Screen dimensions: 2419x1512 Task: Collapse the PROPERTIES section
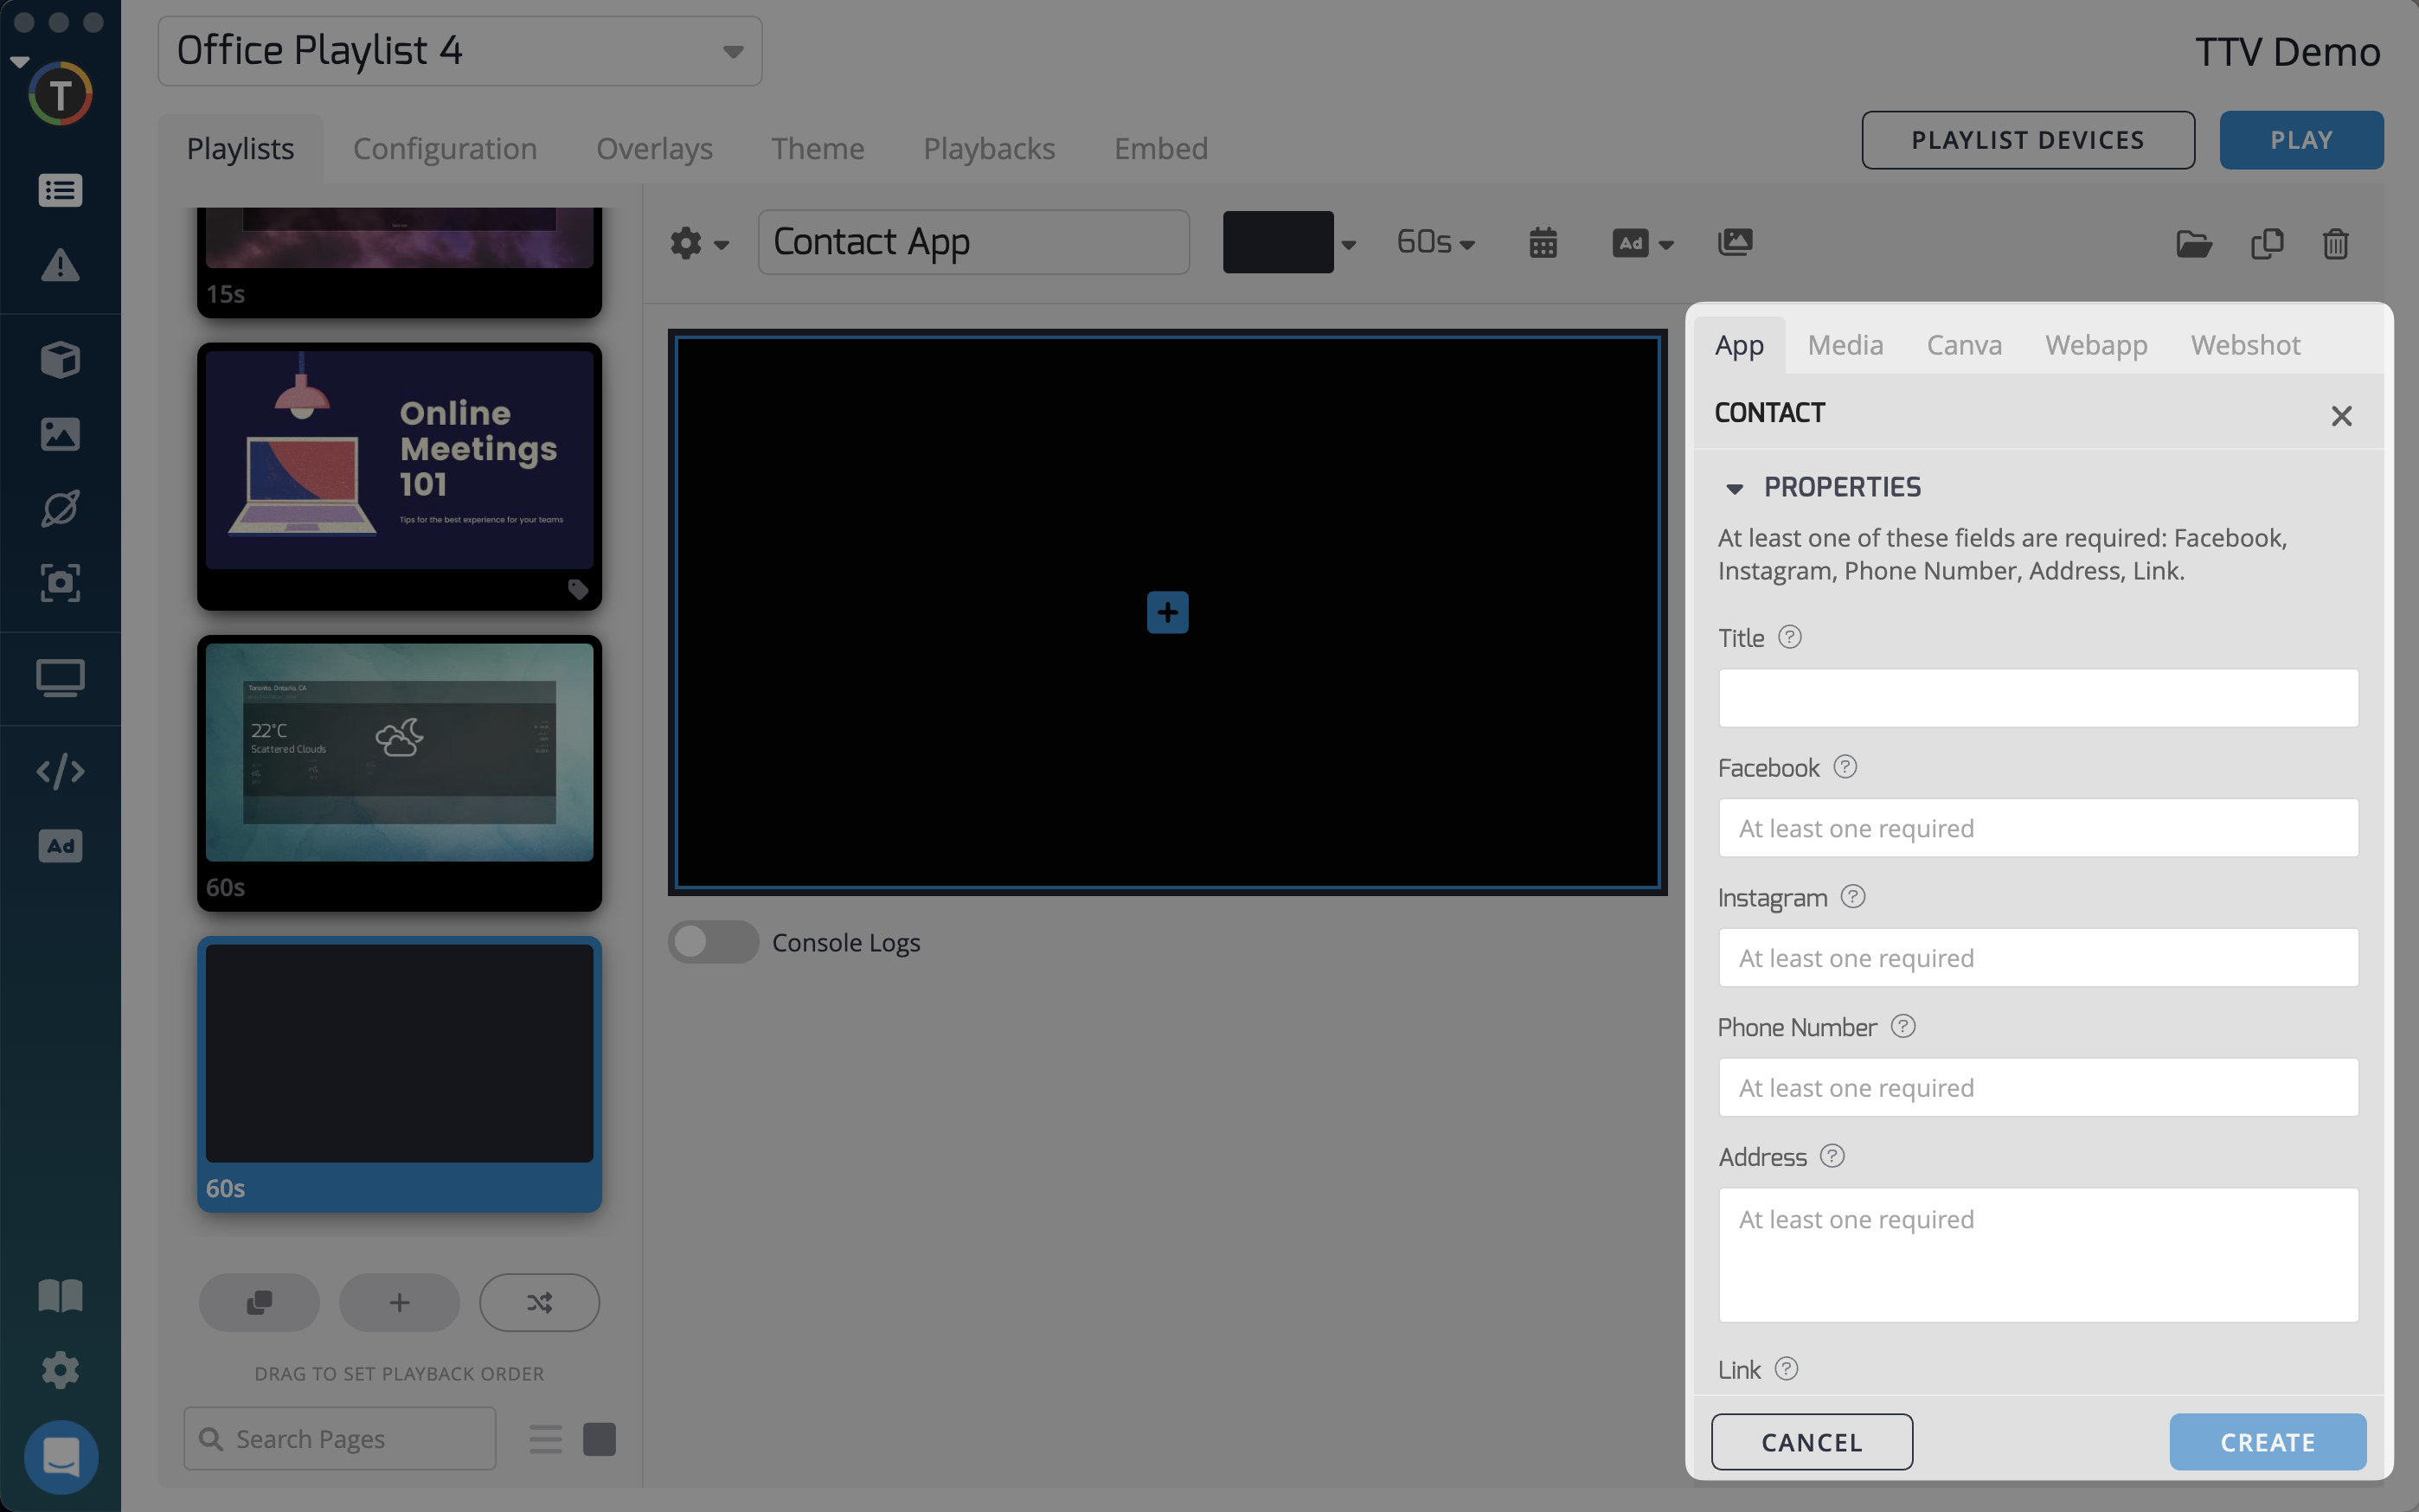coord(1734,488)
